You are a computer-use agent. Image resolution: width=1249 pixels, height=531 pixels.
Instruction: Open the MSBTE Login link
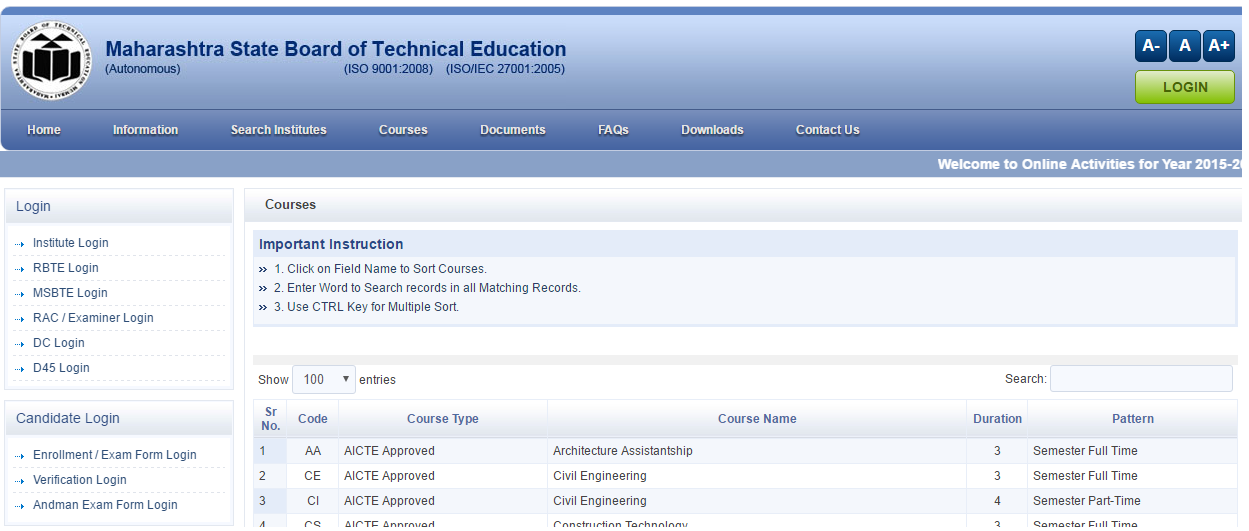[70, 293]
